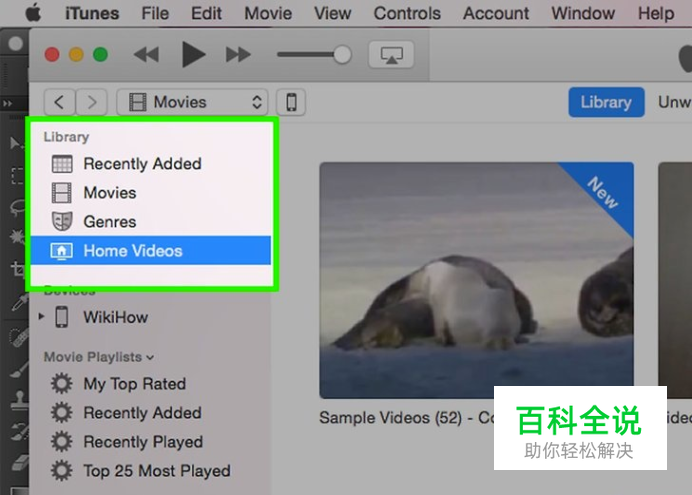The image size is (692, 495).
Task: Open the Help menu
Action: pos(656,13)
